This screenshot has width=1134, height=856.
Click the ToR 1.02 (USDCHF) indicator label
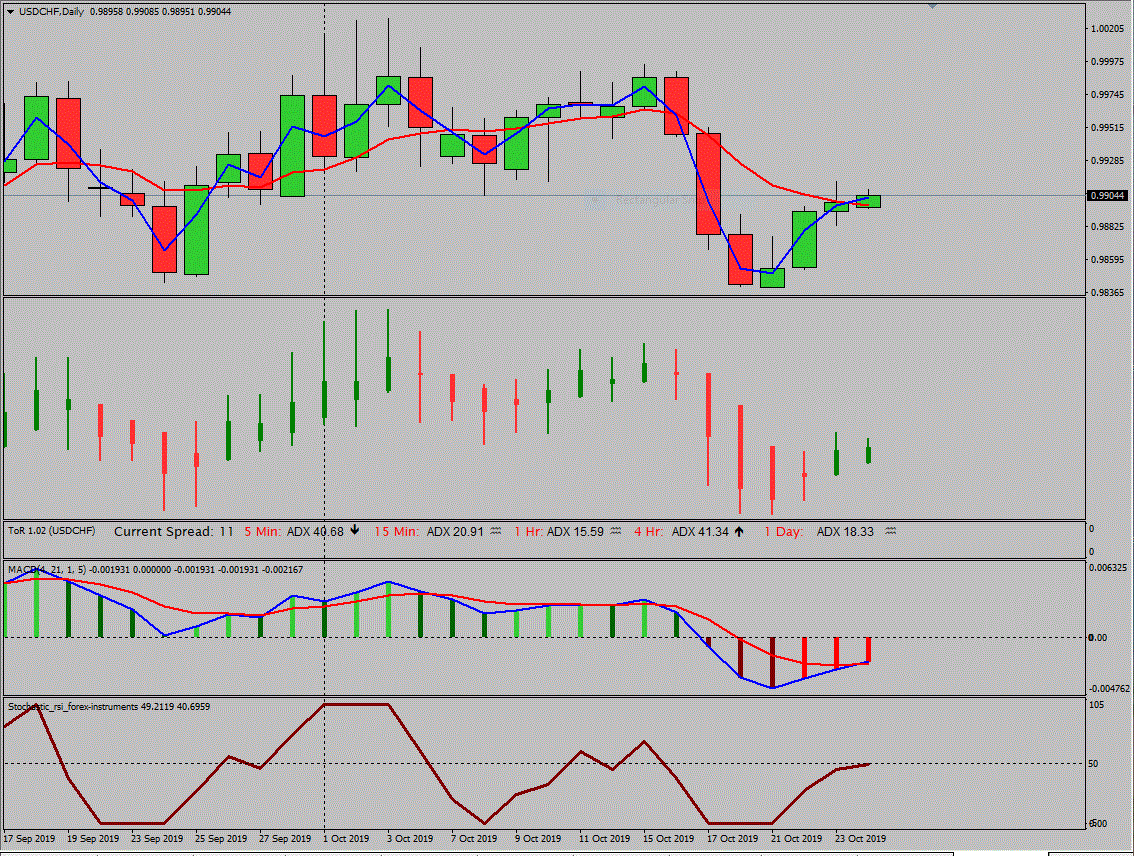tap(52, 531)
